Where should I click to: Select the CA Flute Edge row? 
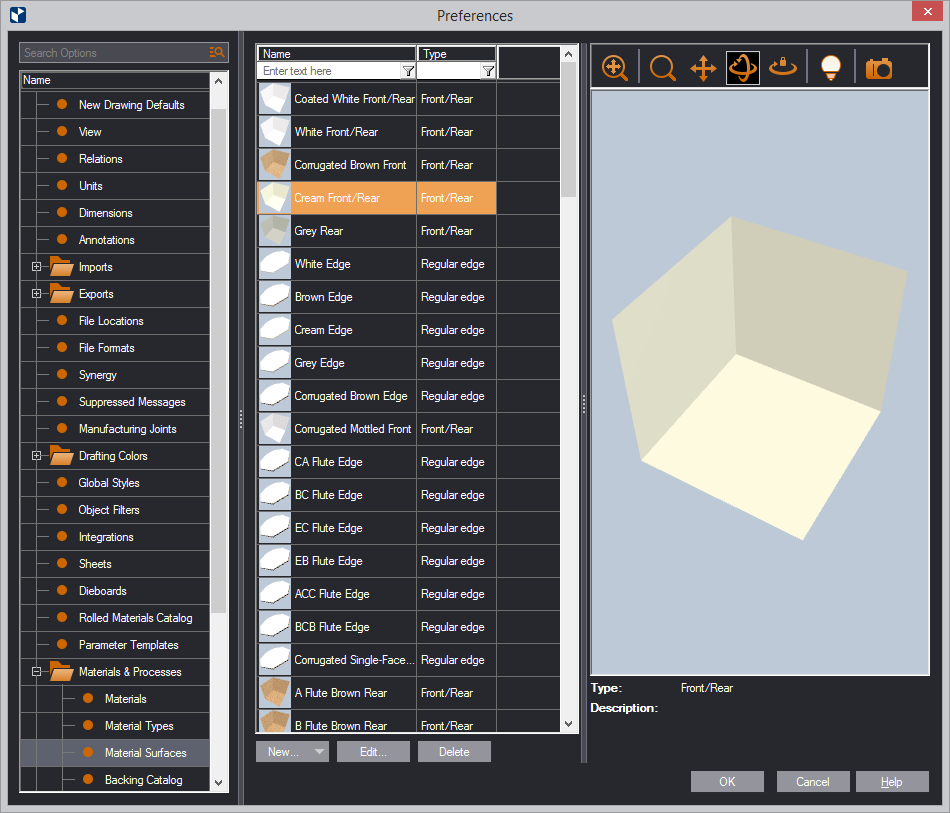click(377, 462)
